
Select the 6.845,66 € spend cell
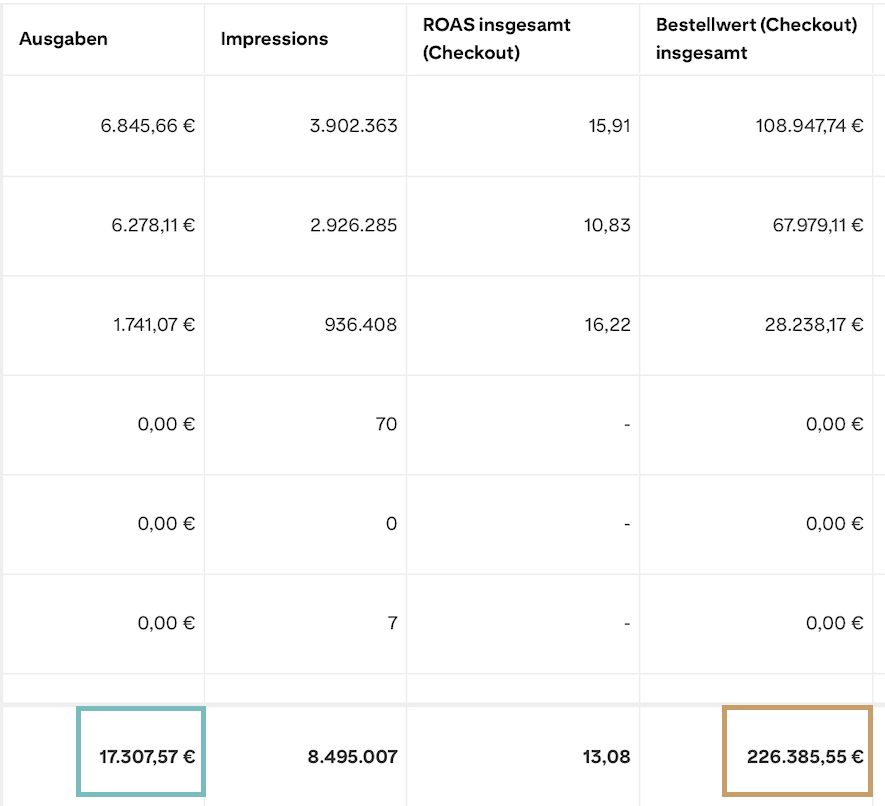pyautogui.click(x=148, y=126)
